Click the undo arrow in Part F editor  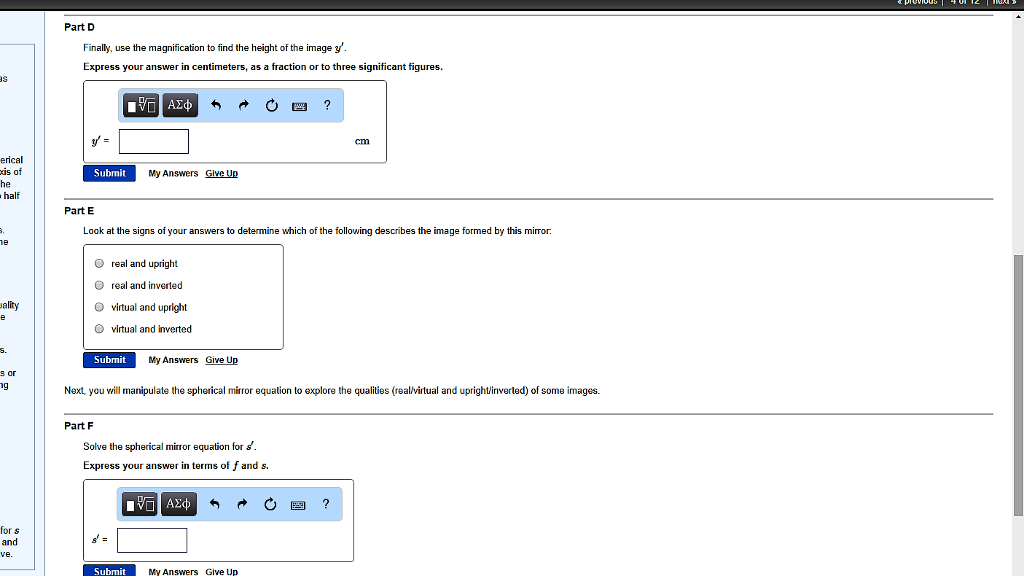coord(214,504)
